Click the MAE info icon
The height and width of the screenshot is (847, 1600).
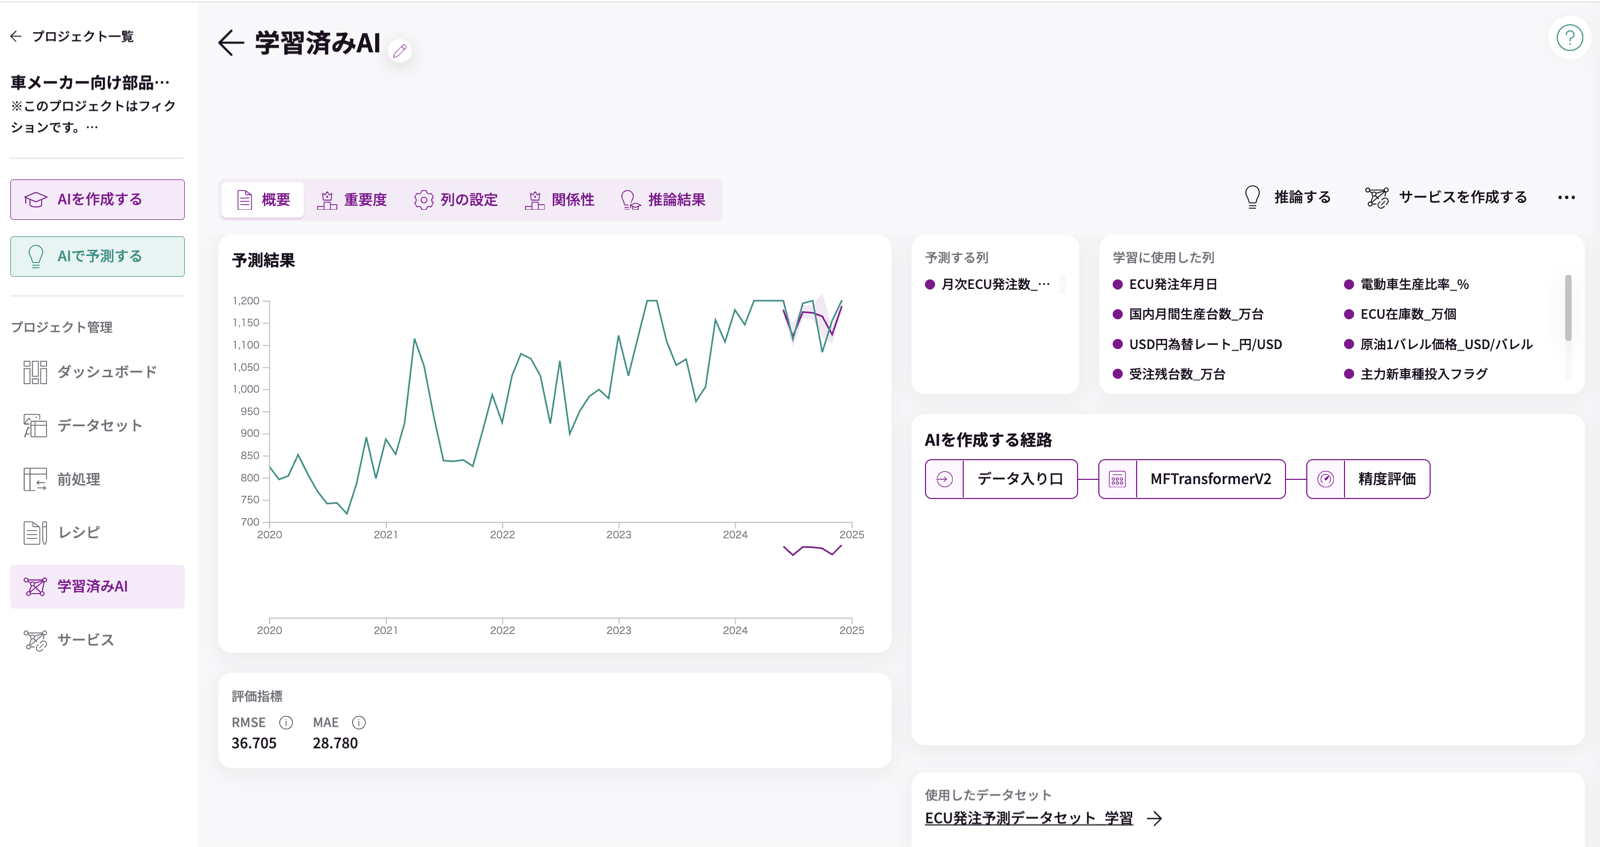point(359,722)
